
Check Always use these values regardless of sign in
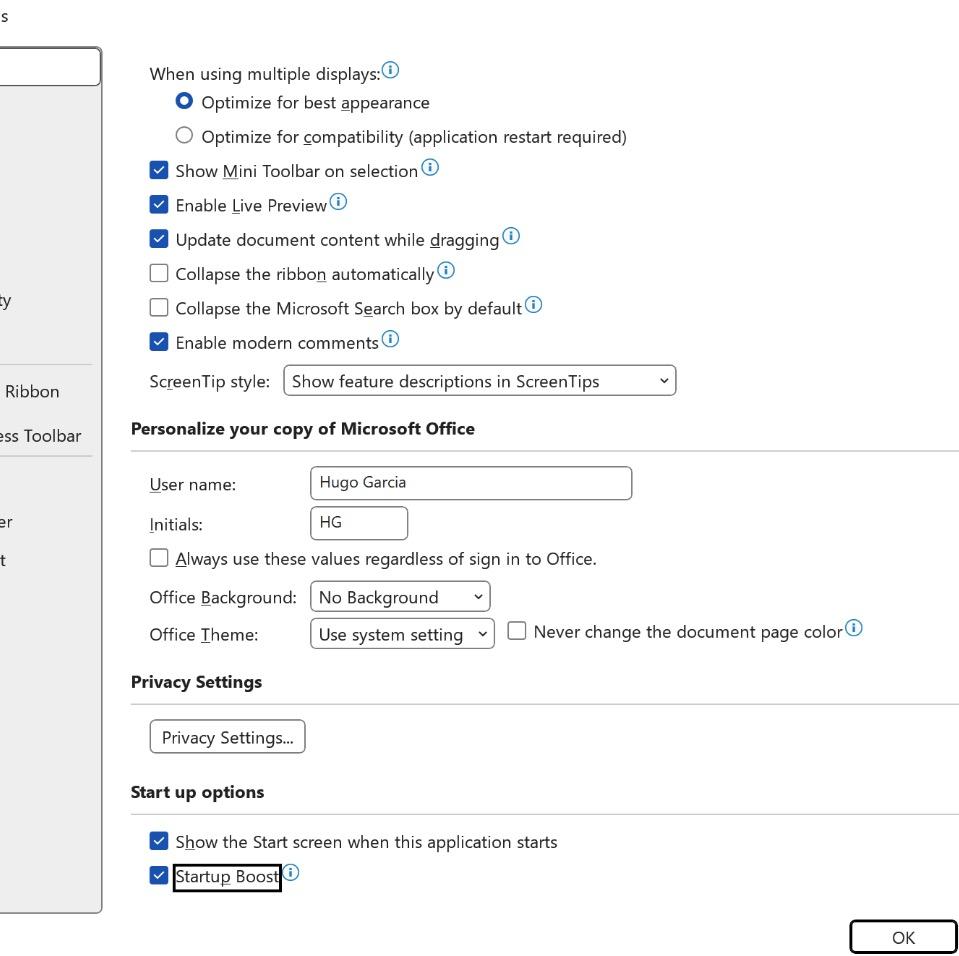159,558
